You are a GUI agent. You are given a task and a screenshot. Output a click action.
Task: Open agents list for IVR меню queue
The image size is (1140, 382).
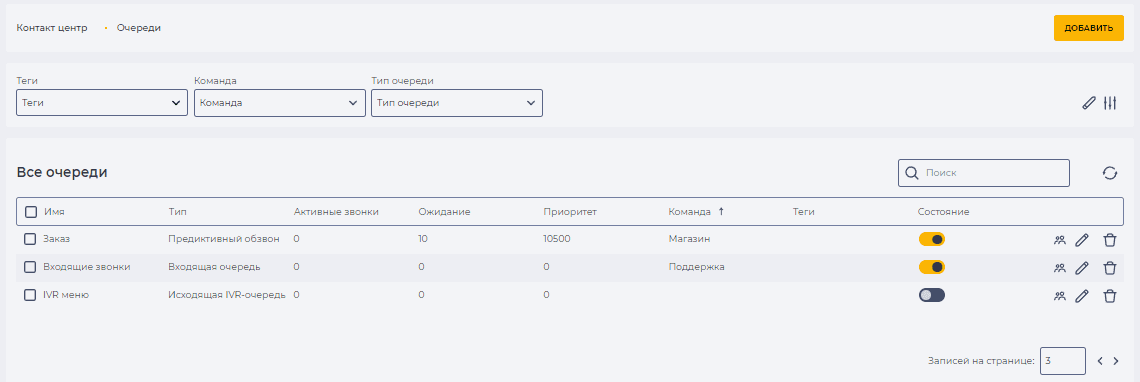1059,295
